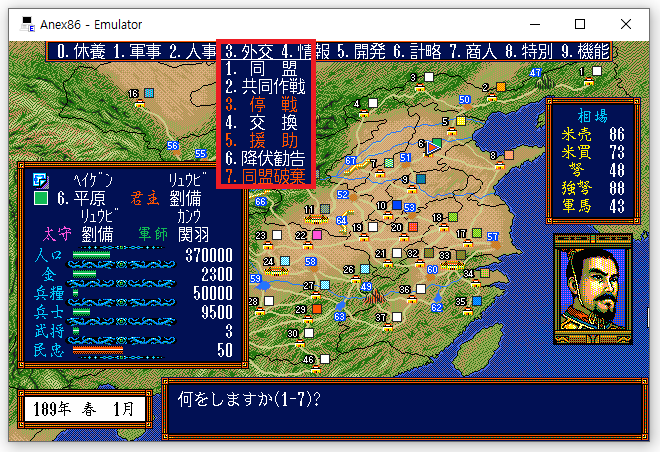Maximize the Anex86 emulator window
This screenshot has height=452, width=660.
tap(580, 24)
